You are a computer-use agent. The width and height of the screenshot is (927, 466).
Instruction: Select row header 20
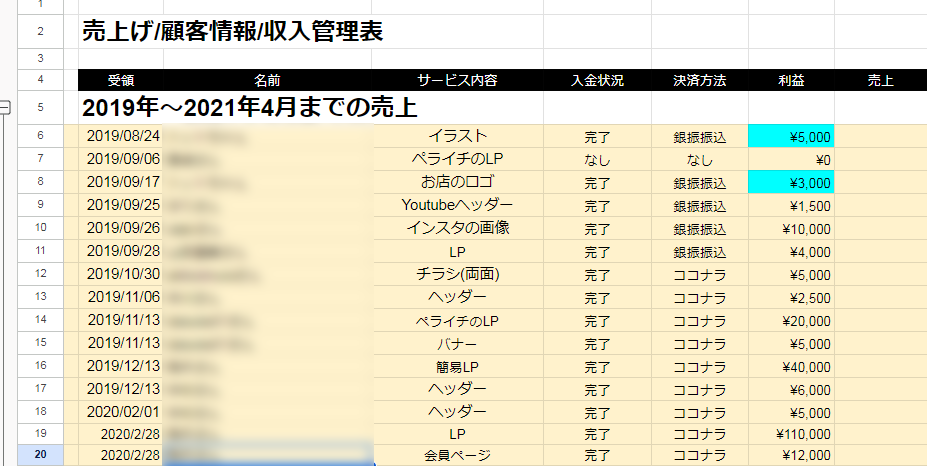click(x=40, y=455)
